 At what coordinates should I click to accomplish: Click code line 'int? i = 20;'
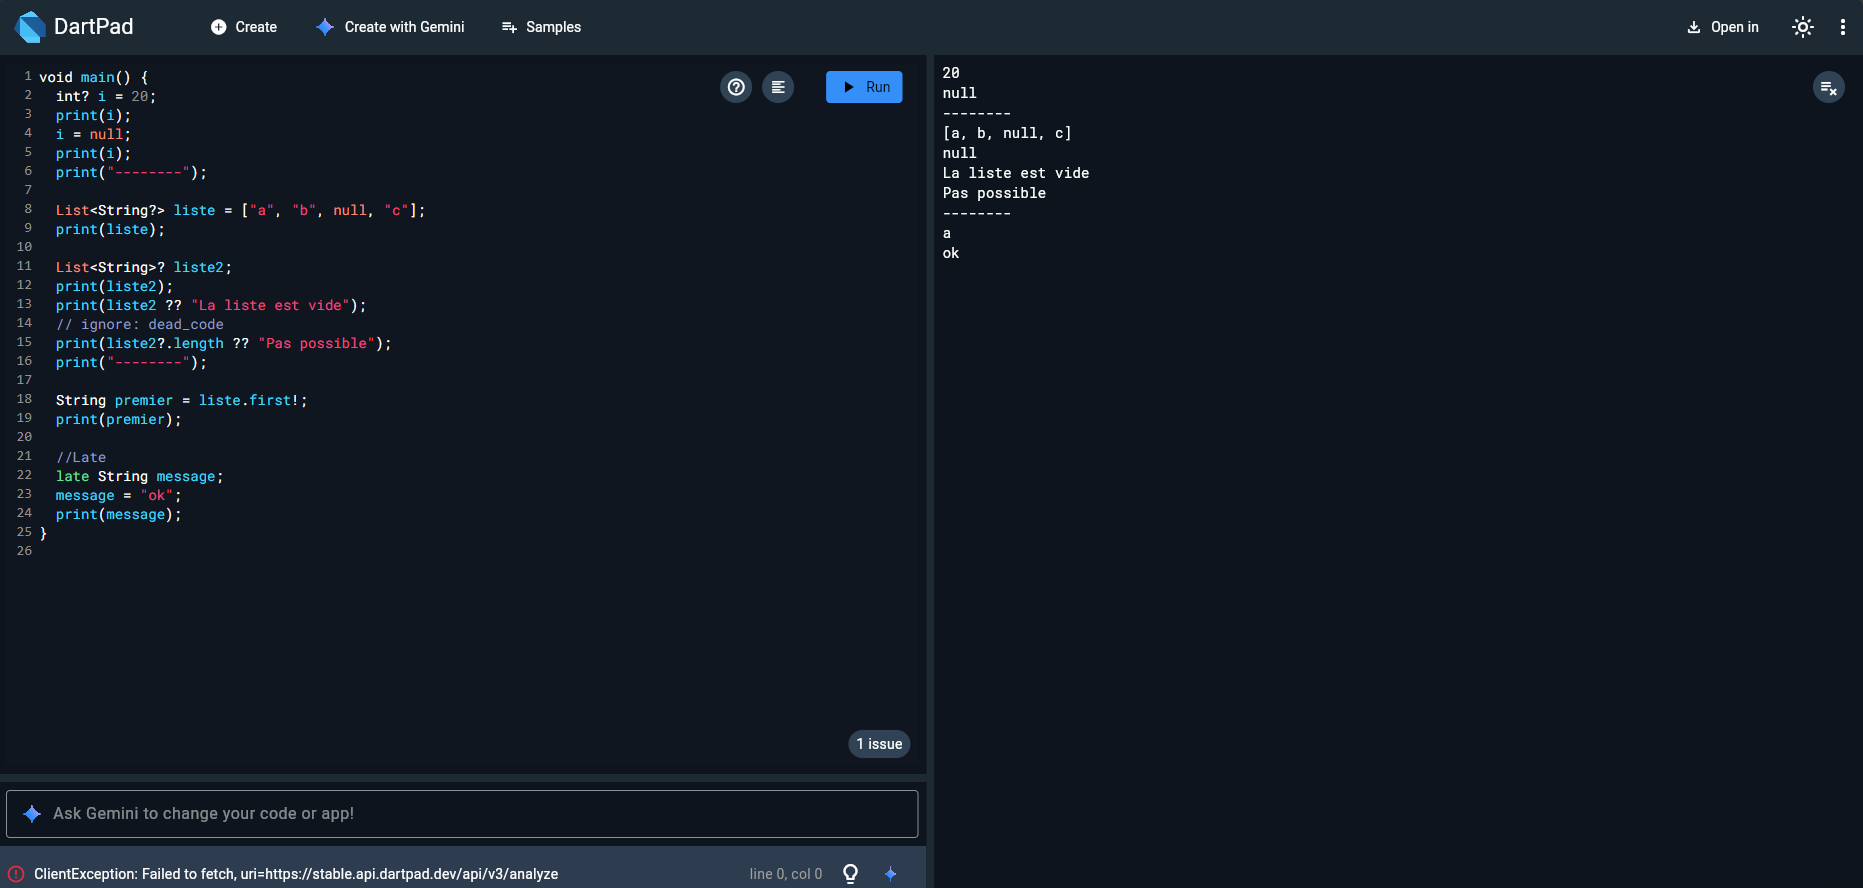[106, 96]
